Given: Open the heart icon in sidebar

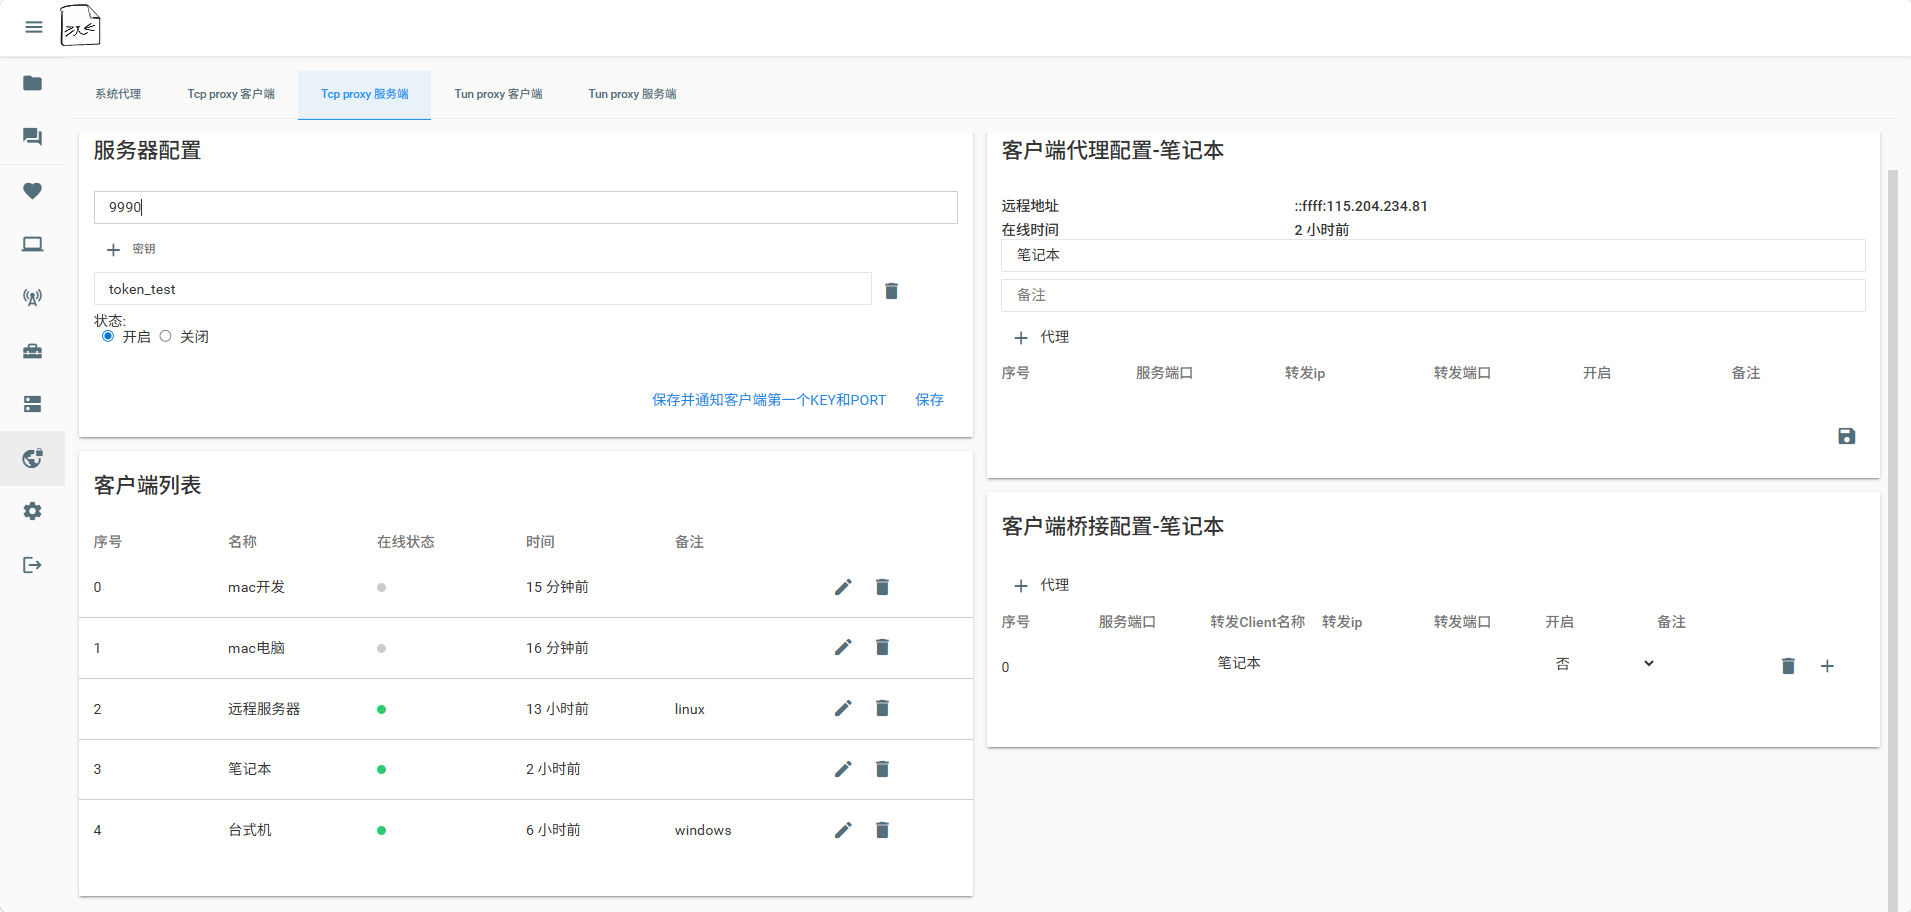Looking at the screenshot, I should tap(33, 190).
